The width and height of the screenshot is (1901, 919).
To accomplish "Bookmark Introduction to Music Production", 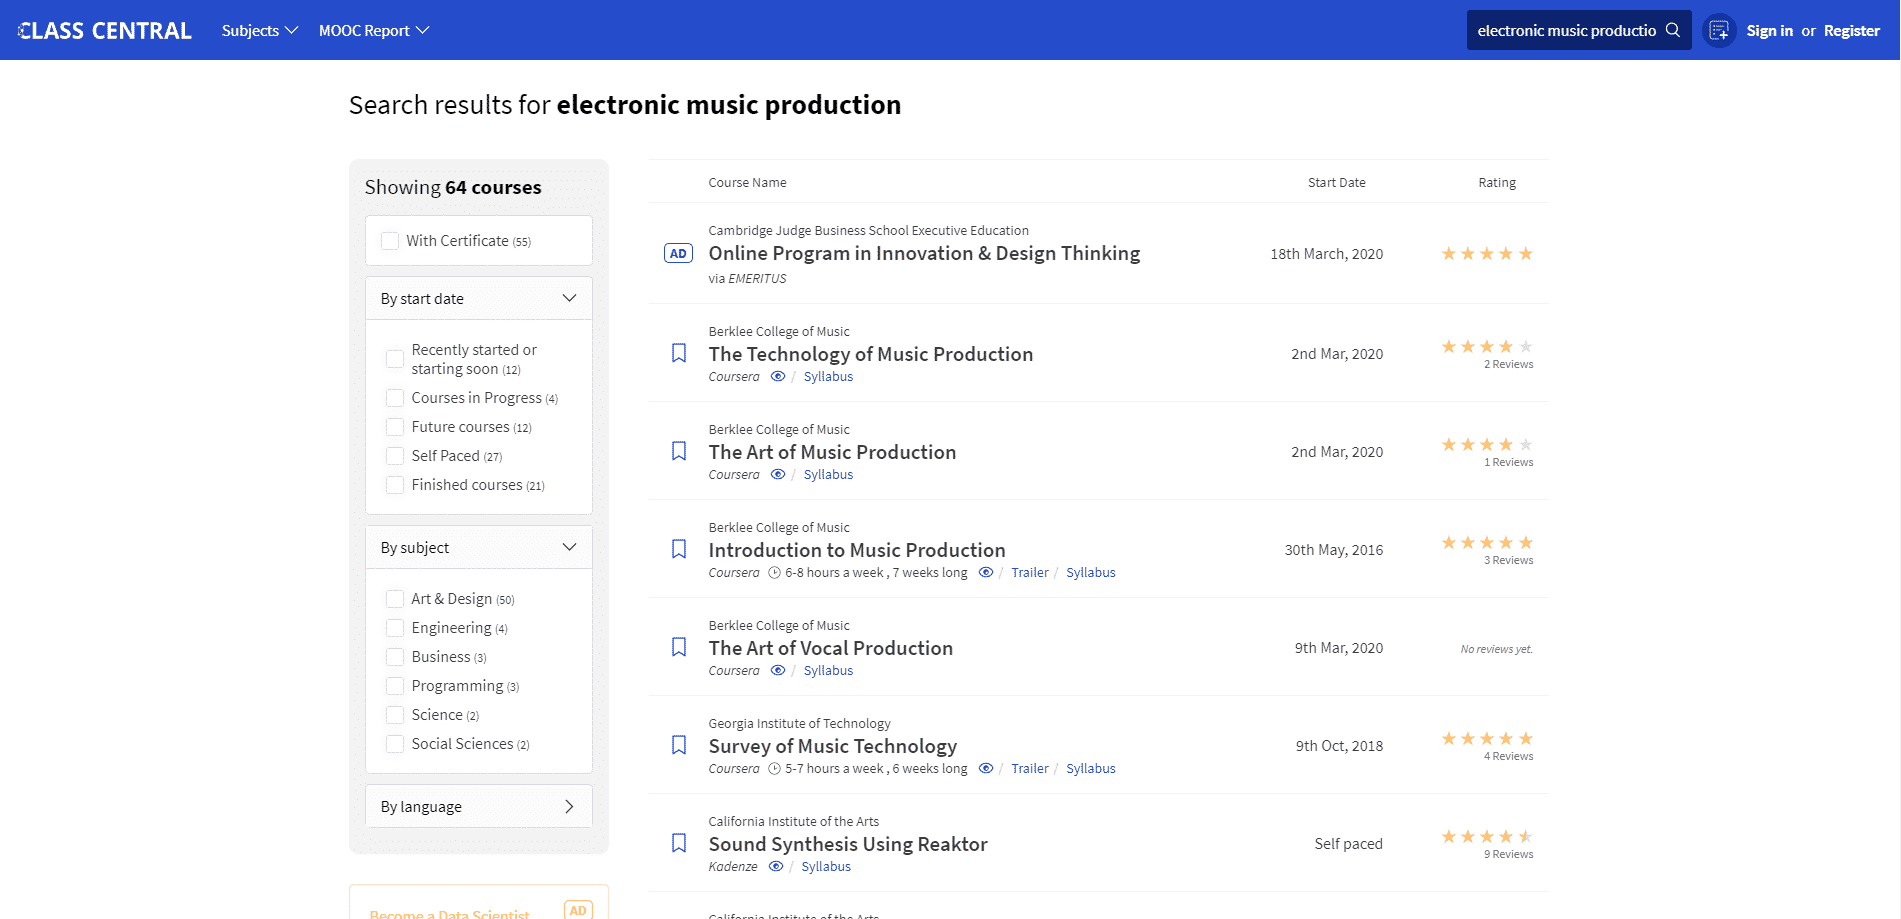I will 679,549.
